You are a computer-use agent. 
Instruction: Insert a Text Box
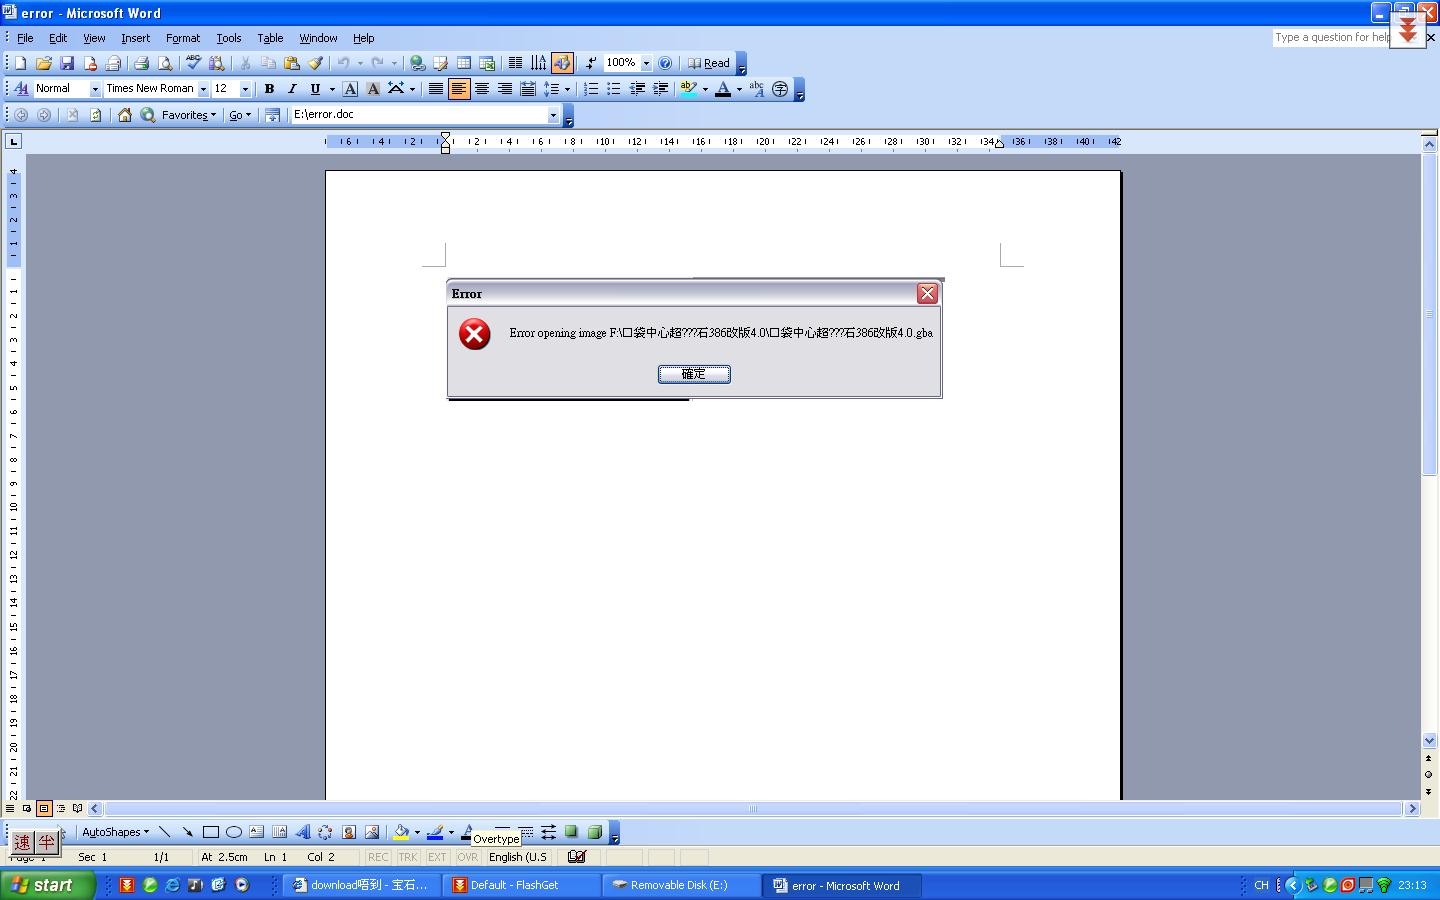coord(257,832)
